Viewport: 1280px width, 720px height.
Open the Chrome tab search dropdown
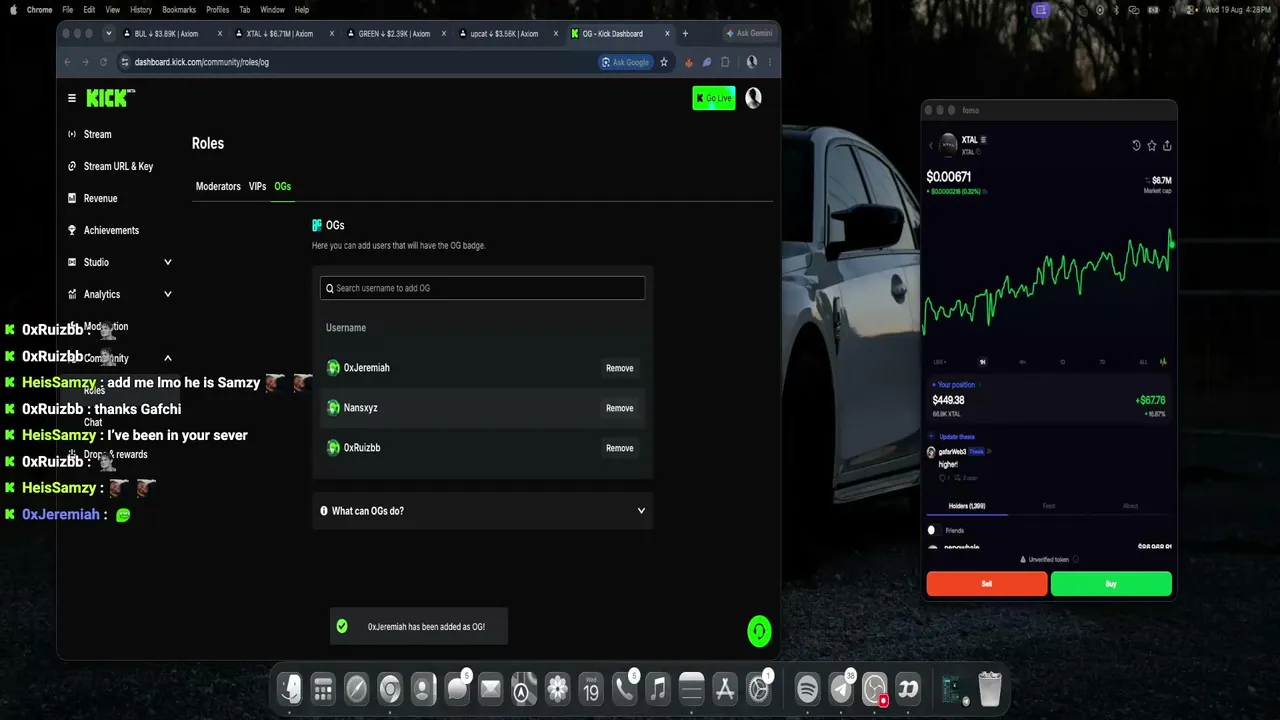tap(108, 33)
